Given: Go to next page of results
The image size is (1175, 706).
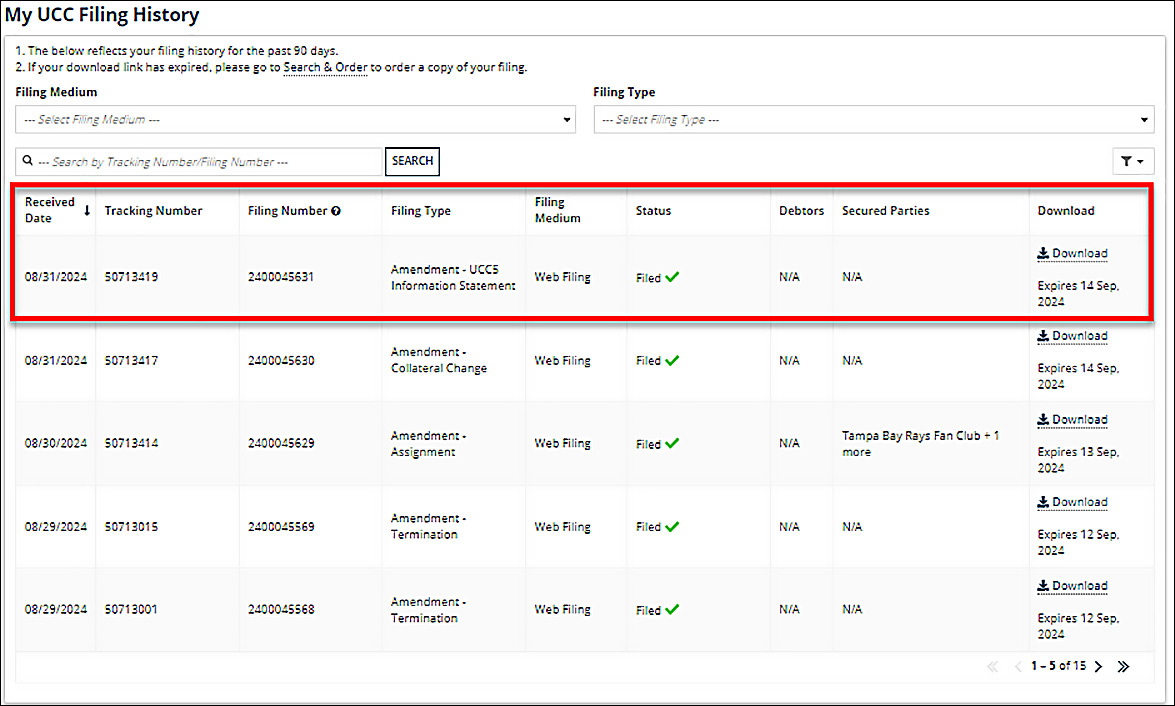Looking at the screenshot, I should coord(1098,666).
